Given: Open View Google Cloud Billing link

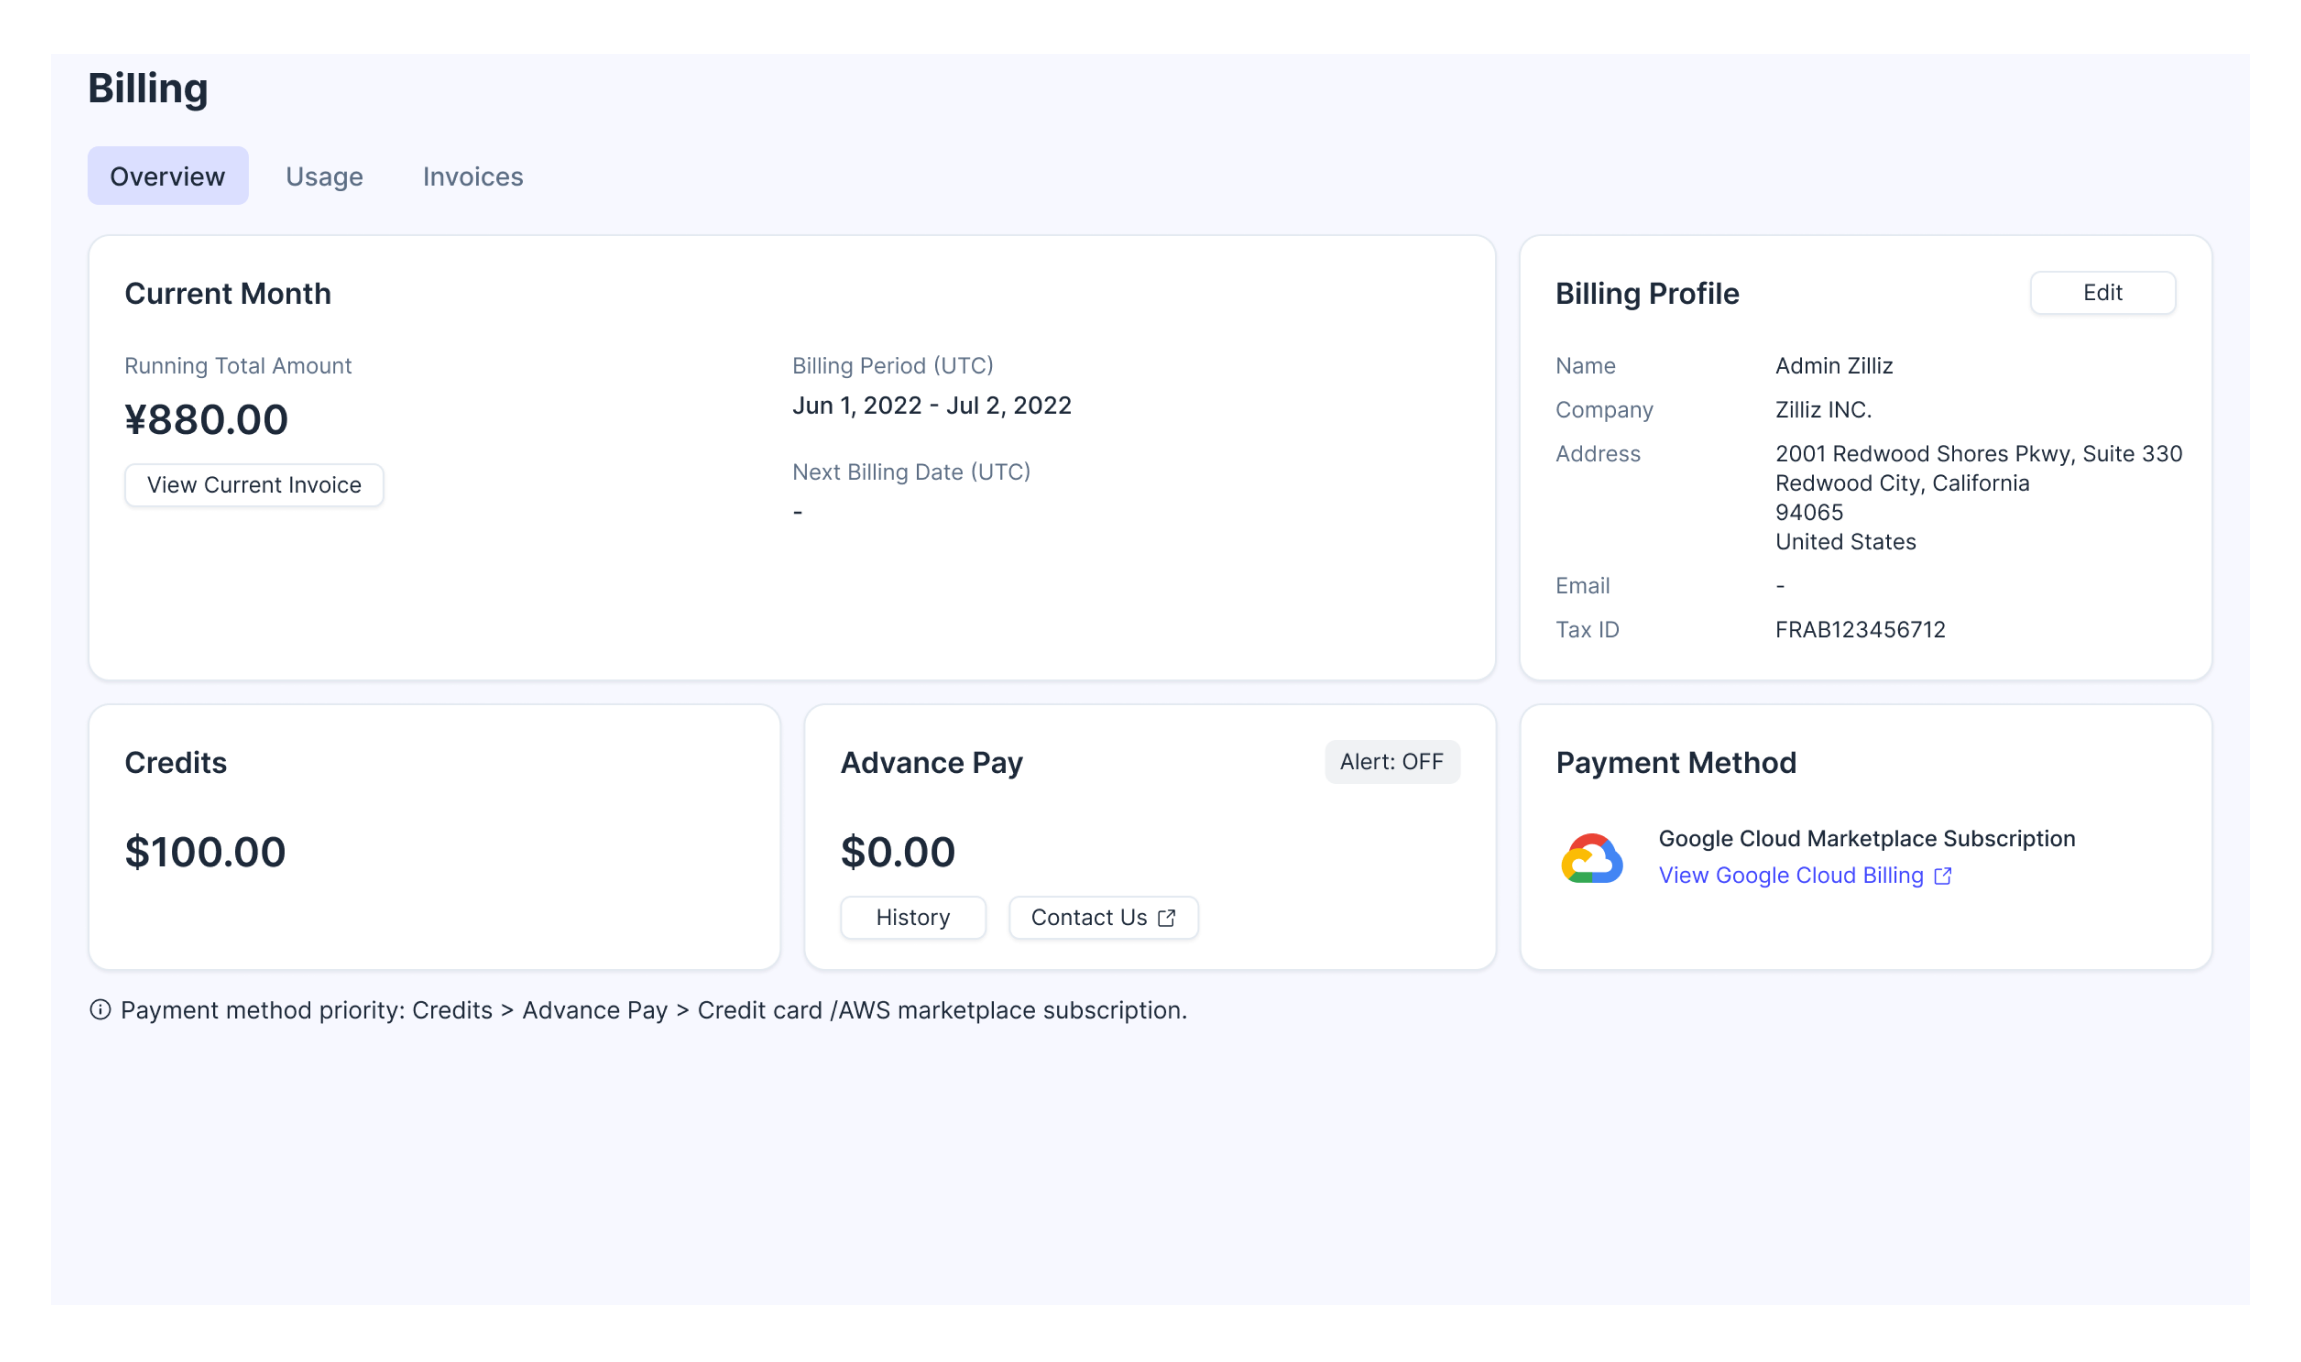Looking at the screenshot, I should pos(1790,875).
